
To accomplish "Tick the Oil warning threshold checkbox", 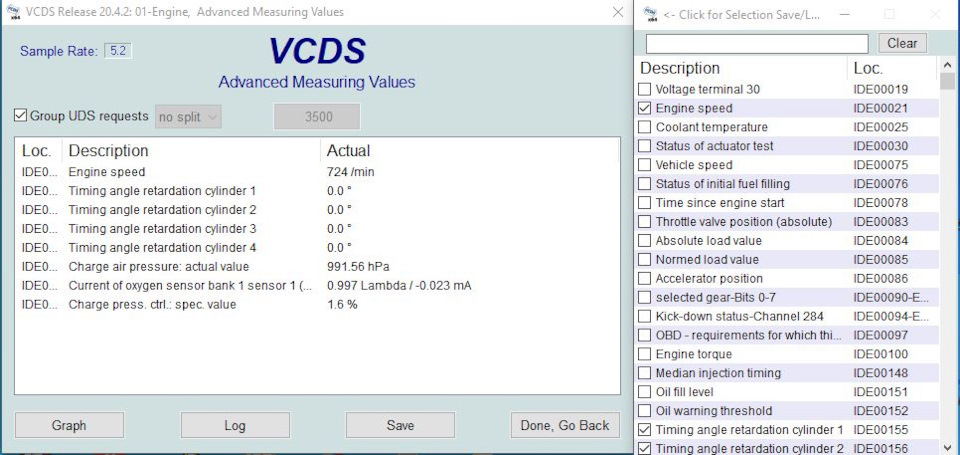I will (645, 411).
